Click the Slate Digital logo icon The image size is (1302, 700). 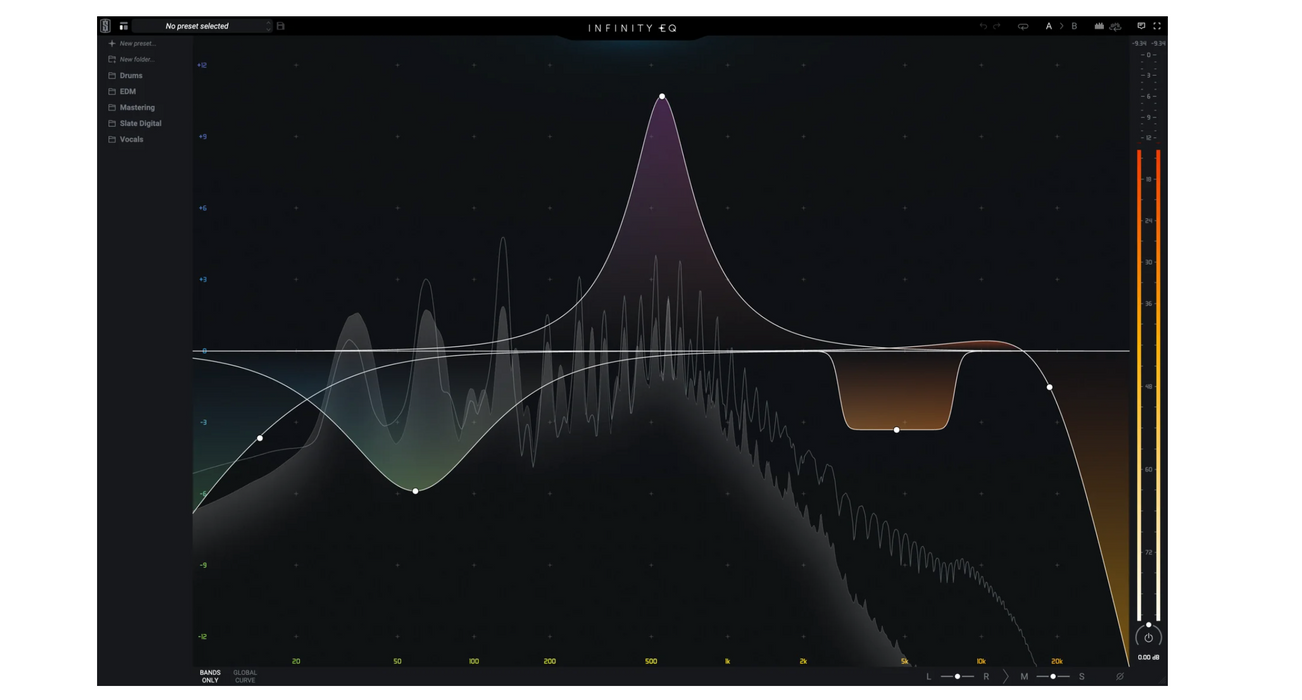105,26
